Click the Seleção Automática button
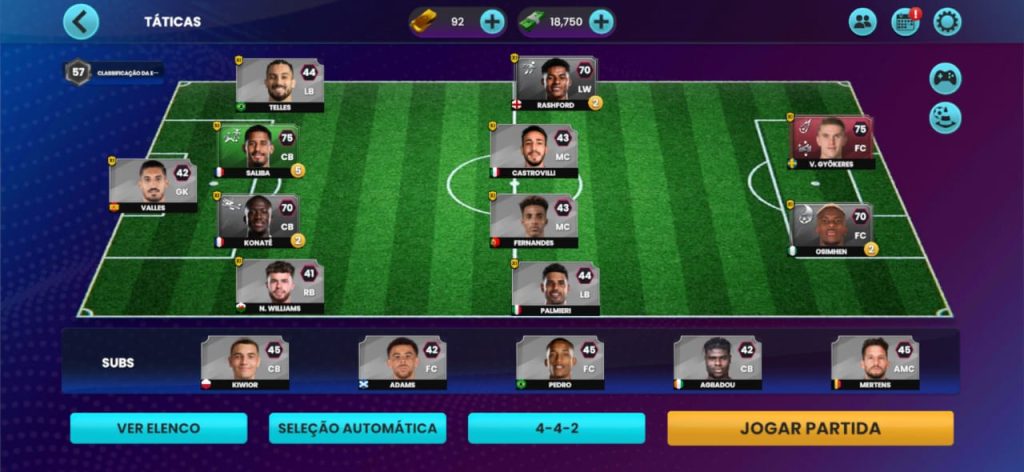1024x472 pixels. (357, 428)
